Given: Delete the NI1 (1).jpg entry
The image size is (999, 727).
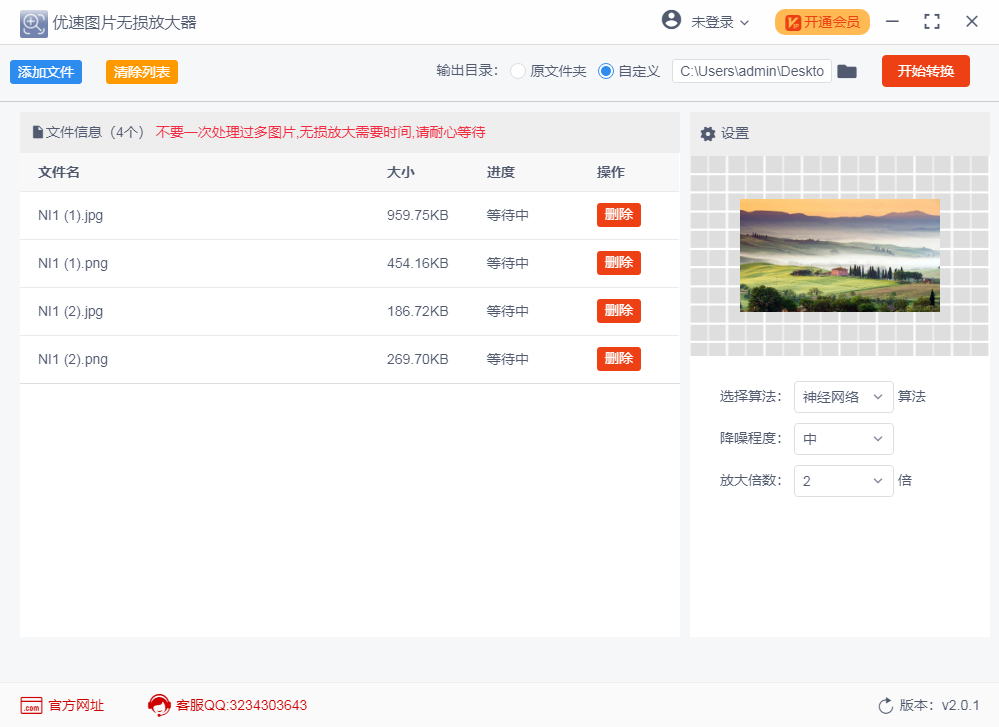Looking at the screenshot, I should [619, 215].
